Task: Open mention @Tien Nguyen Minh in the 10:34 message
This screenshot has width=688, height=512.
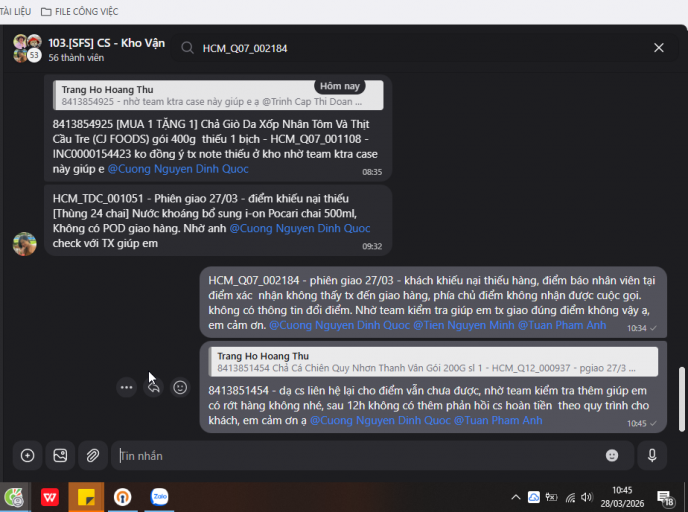Action: pyautogui.click(x=464, y=325)
